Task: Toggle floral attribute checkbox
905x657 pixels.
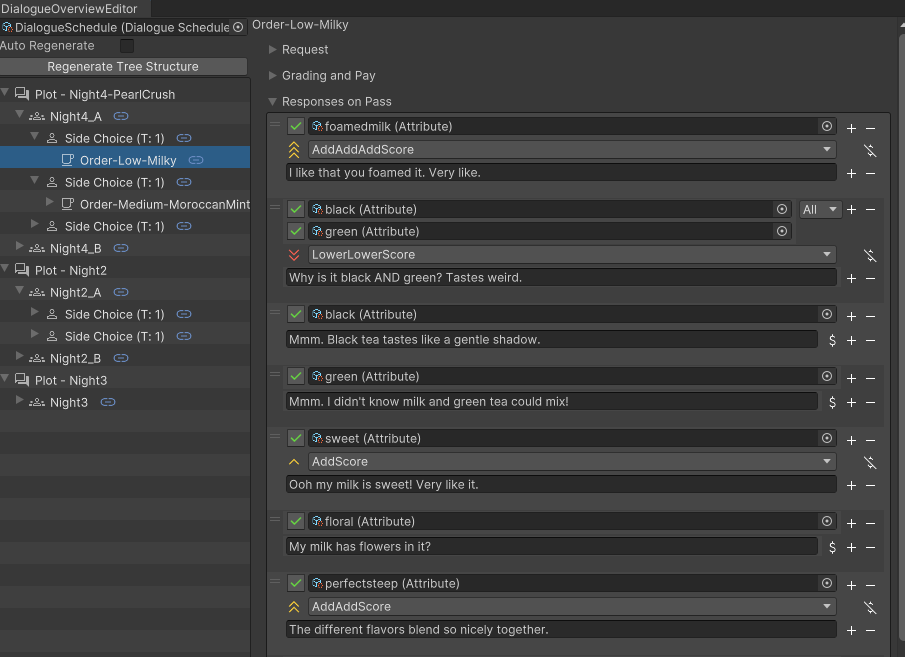Action: (x=296, y=521)
